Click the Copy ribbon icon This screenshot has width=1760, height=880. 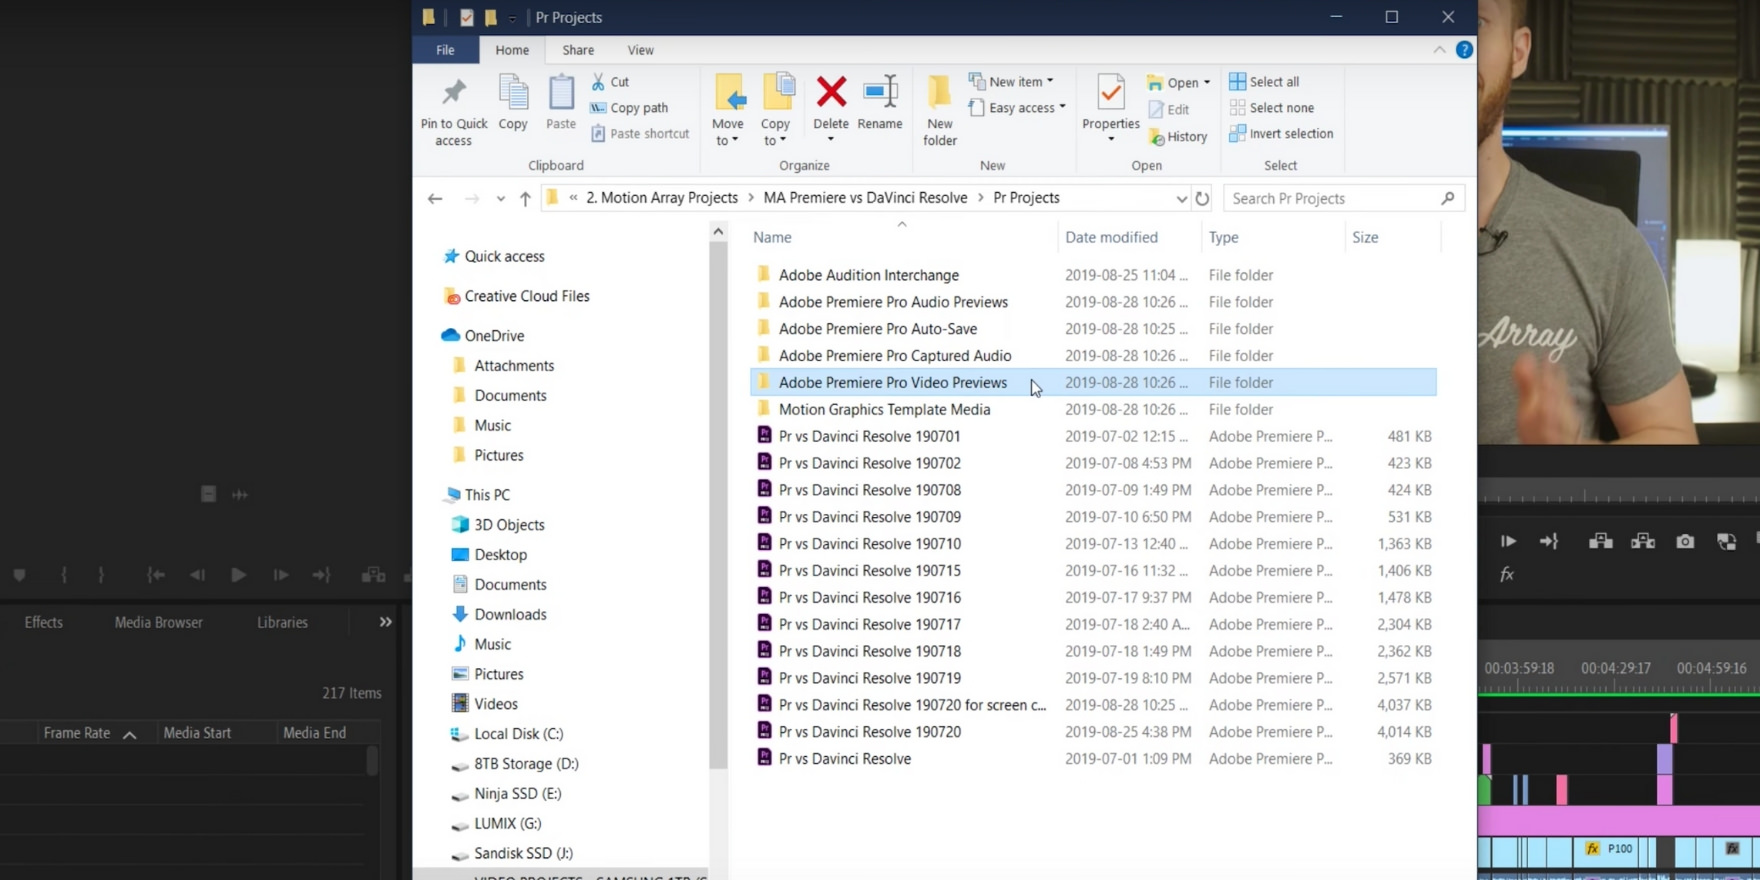click(513, 93)
